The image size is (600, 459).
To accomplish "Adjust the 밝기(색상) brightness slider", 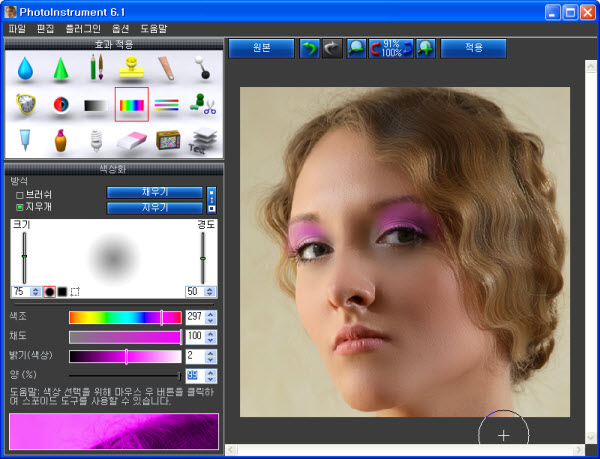I will [125, 356].
